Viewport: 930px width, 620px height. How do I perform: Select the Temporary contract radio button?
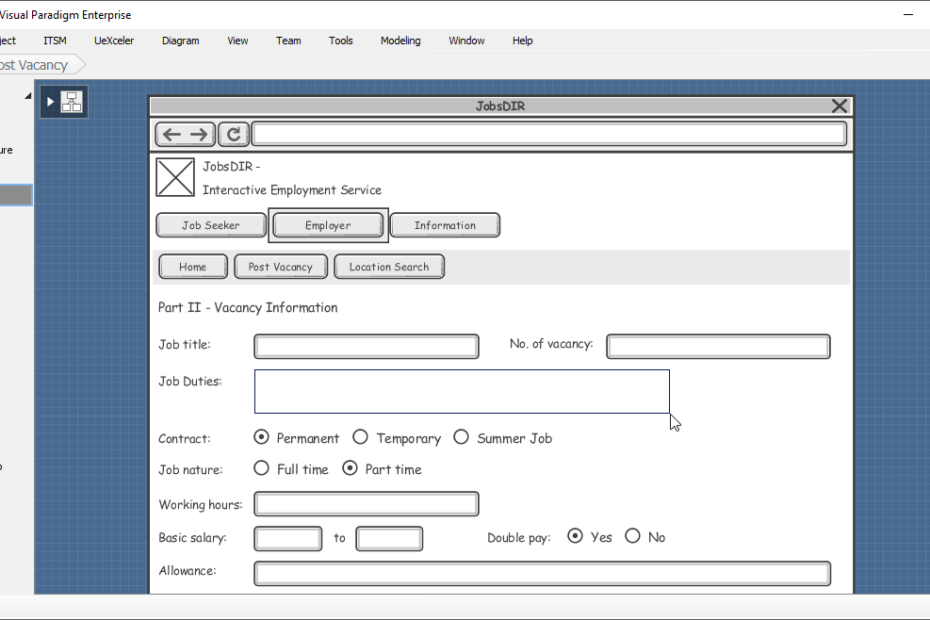point(360,437)
